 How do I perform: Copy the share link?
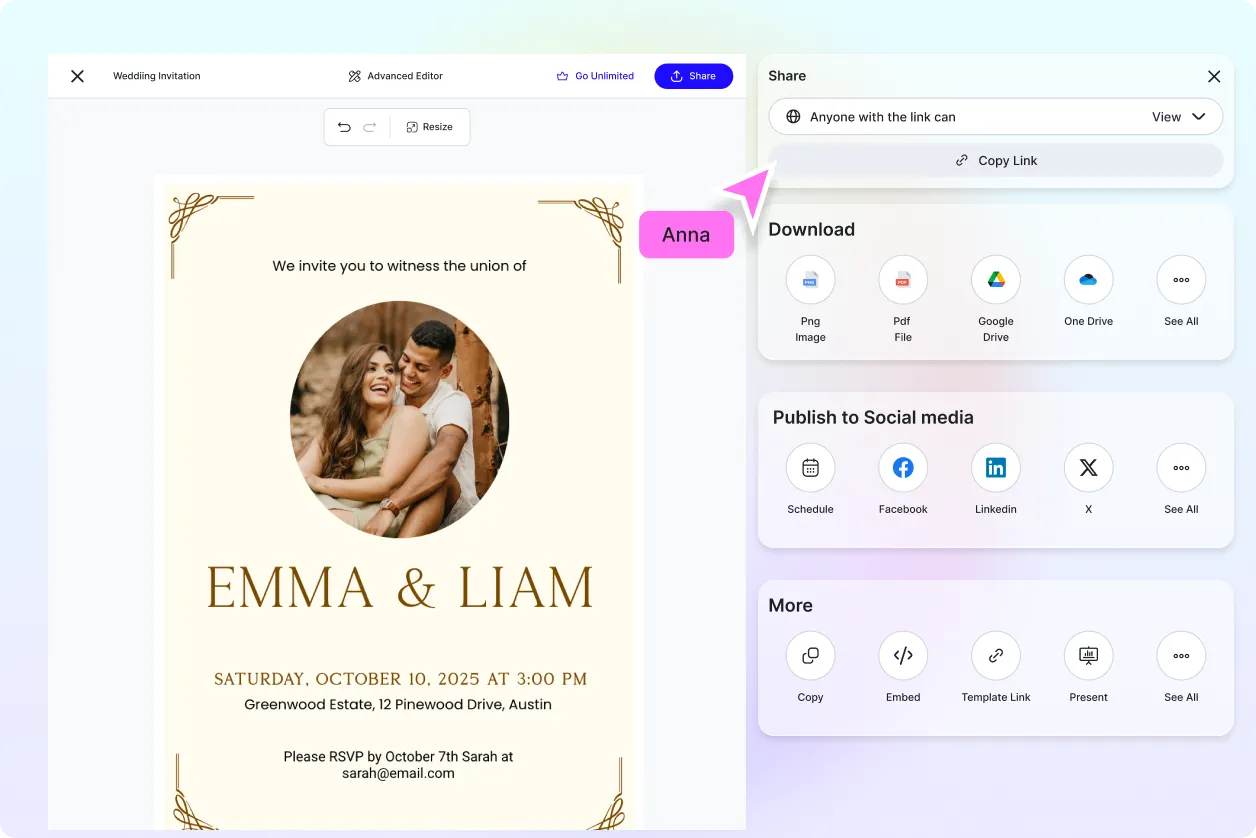click(x=996, y=160)
